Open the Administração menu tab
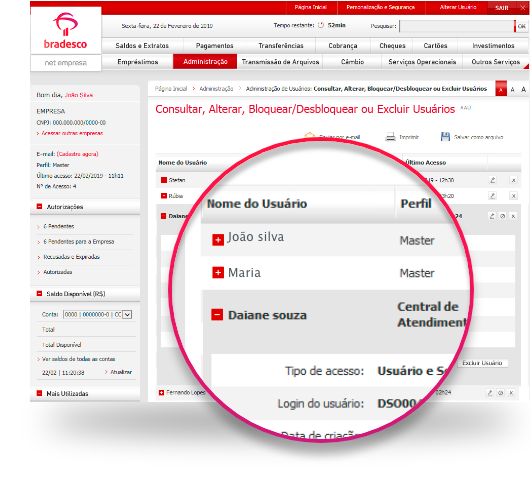The image size is (531, 479). click(205, 62)
